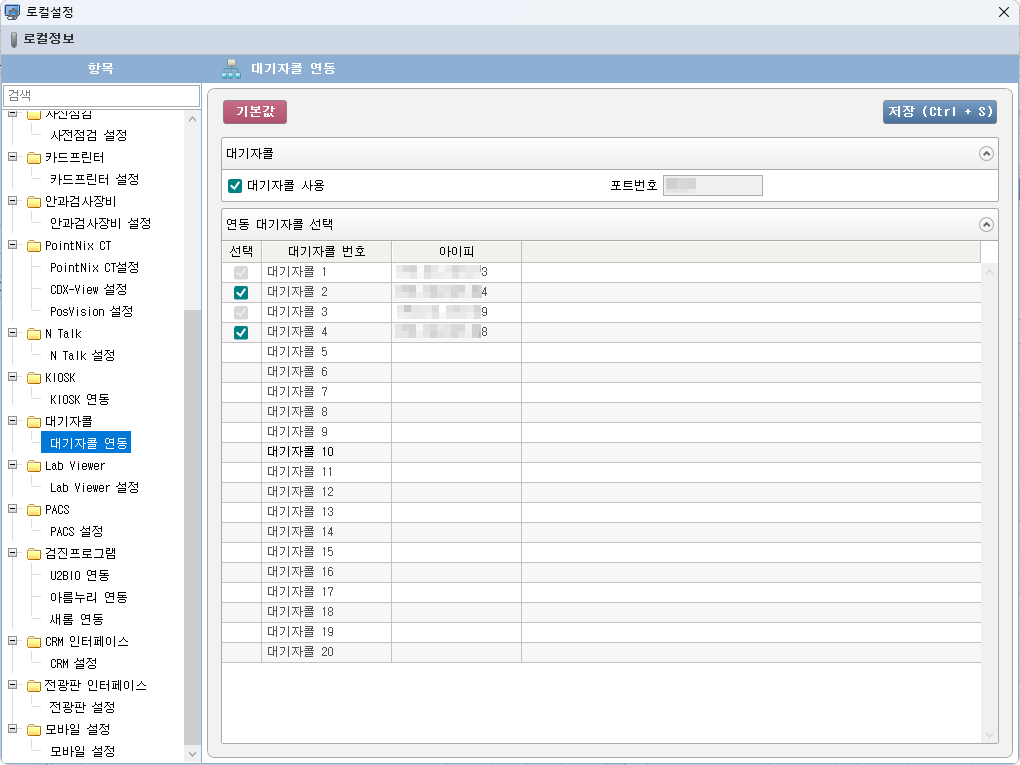Click the 검진프로그램 folder icon
1020x765 pixels.
point(34,554)
